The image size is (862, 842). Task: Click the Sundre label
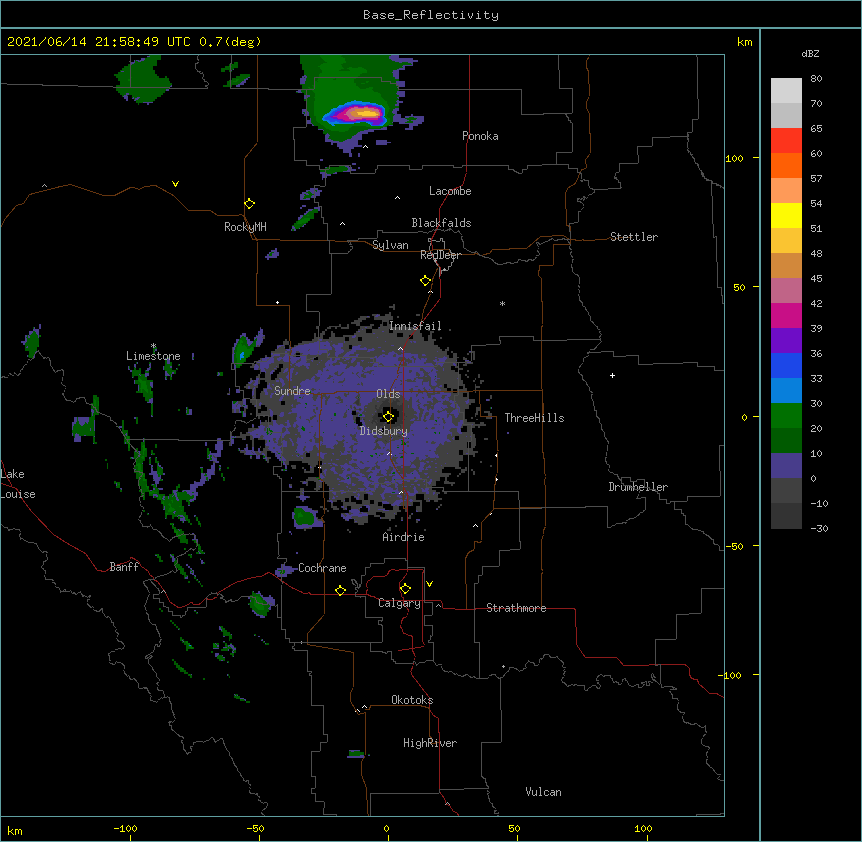[292, 391]
